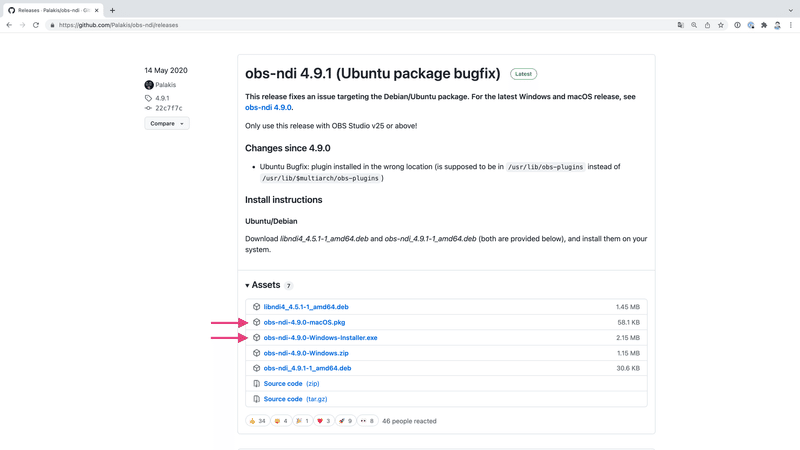Follow the obs-ndi 4.9.0 link
The height and width of the screenshot is (450, 800).
click(268, 108)
